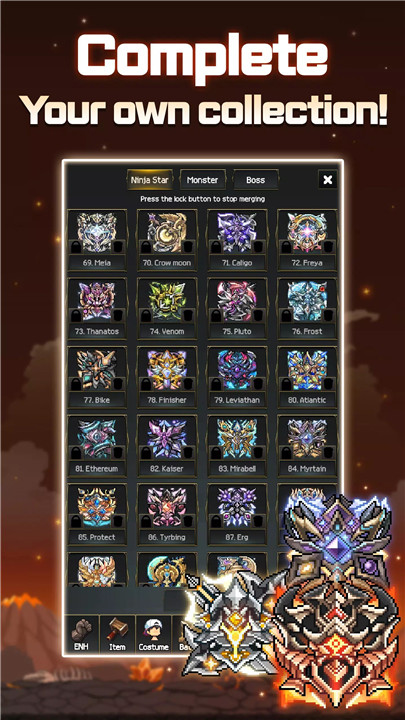The image size is (405, 720).
Task: Select the Venom ninja star image
Action: tap(167, 301)
